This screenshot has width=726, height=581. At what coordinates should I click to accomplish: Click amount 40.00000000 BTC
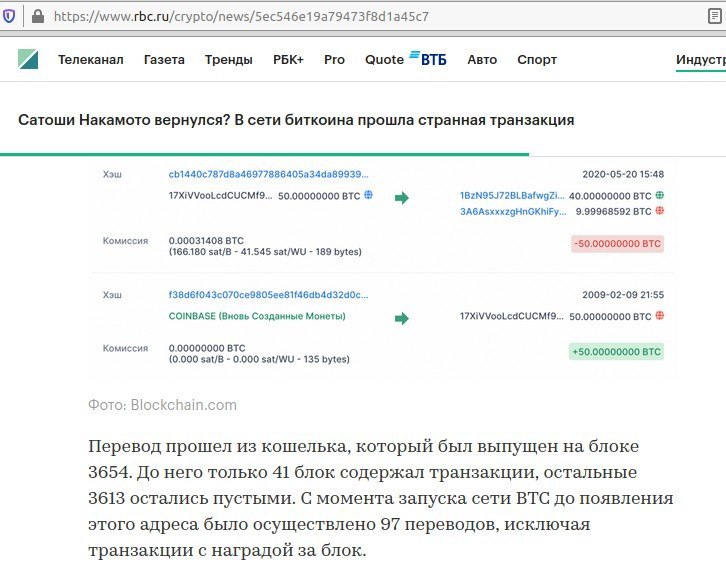coord(610,196)
